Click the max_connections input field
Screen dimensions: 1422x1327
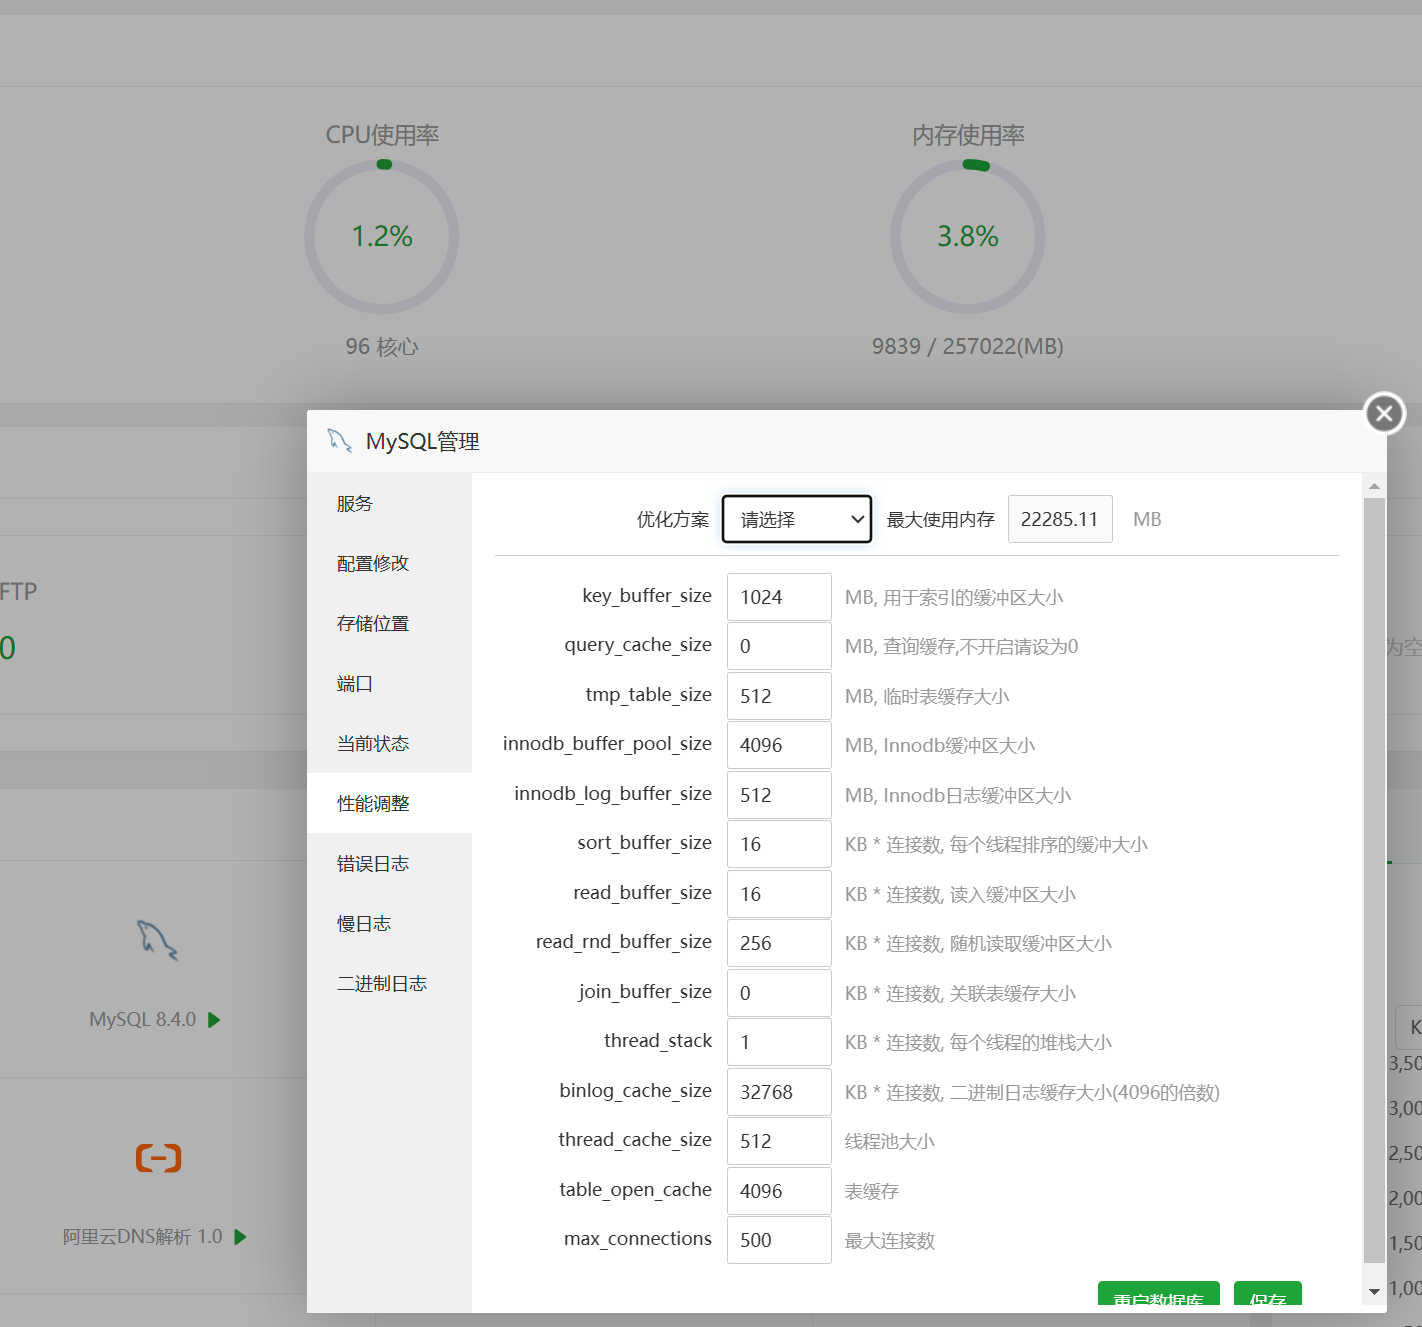point(779,1240)
